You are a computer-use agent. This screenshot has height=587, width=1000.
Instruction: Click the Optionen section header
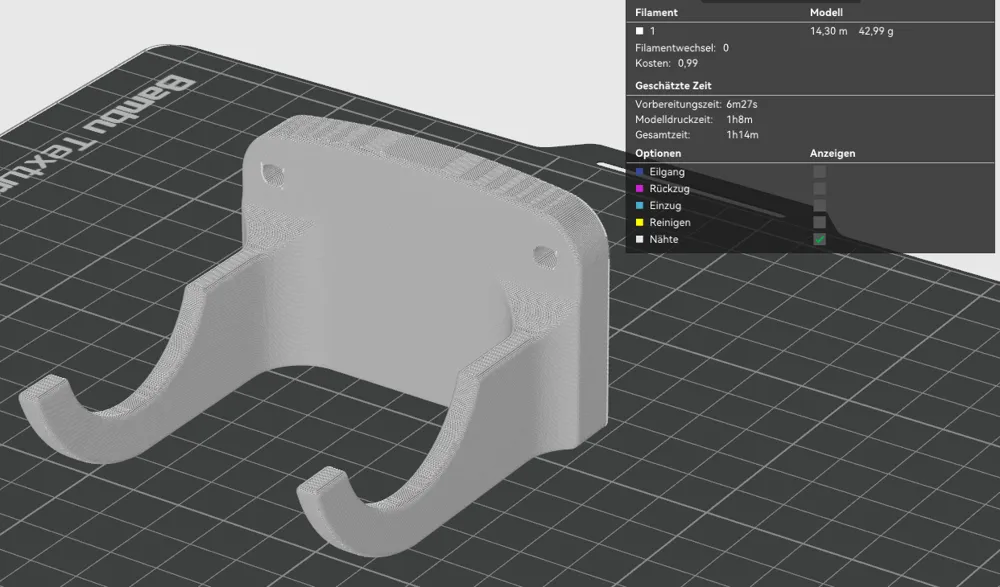[658, 153]
